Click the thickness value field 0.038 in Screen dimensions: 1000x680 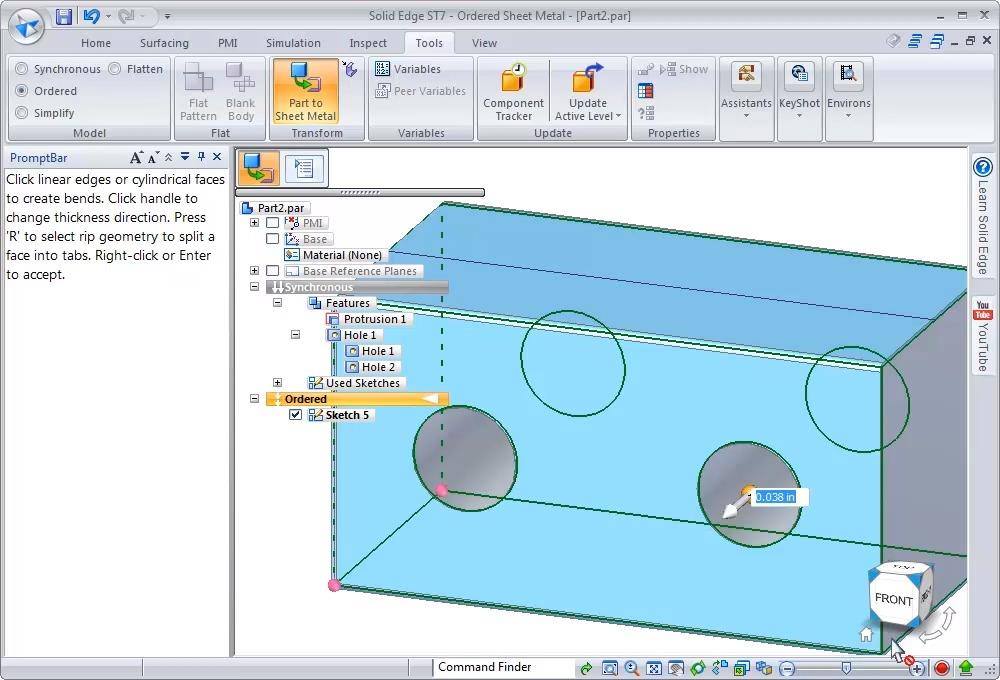pos(779,497)
